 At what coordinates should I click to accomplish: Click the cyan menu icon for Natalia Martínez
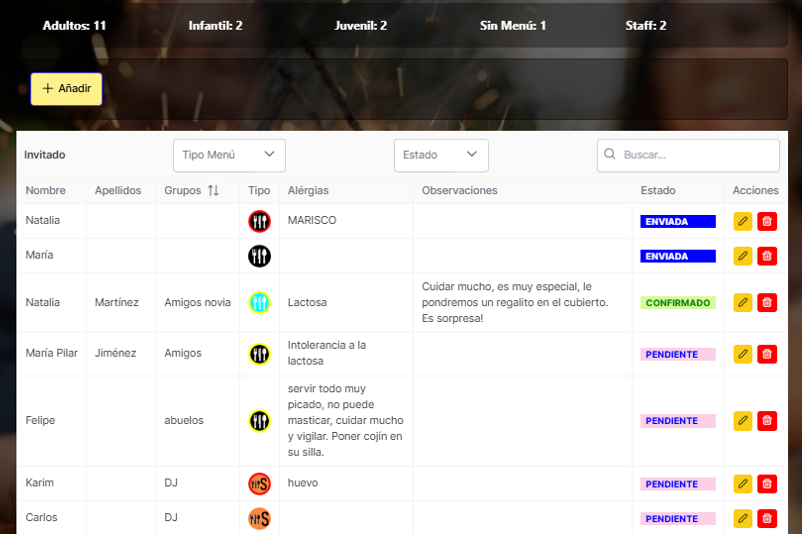(259, 302)
